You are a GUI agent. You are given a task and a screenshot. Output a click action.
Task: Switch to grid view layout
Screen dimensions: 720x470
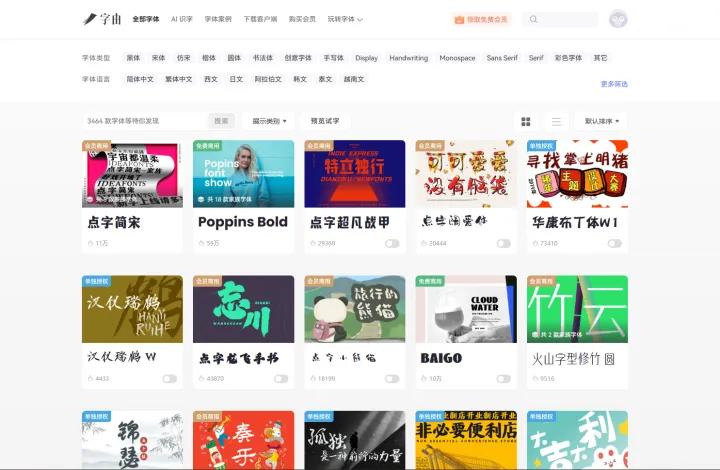[526, 121]
